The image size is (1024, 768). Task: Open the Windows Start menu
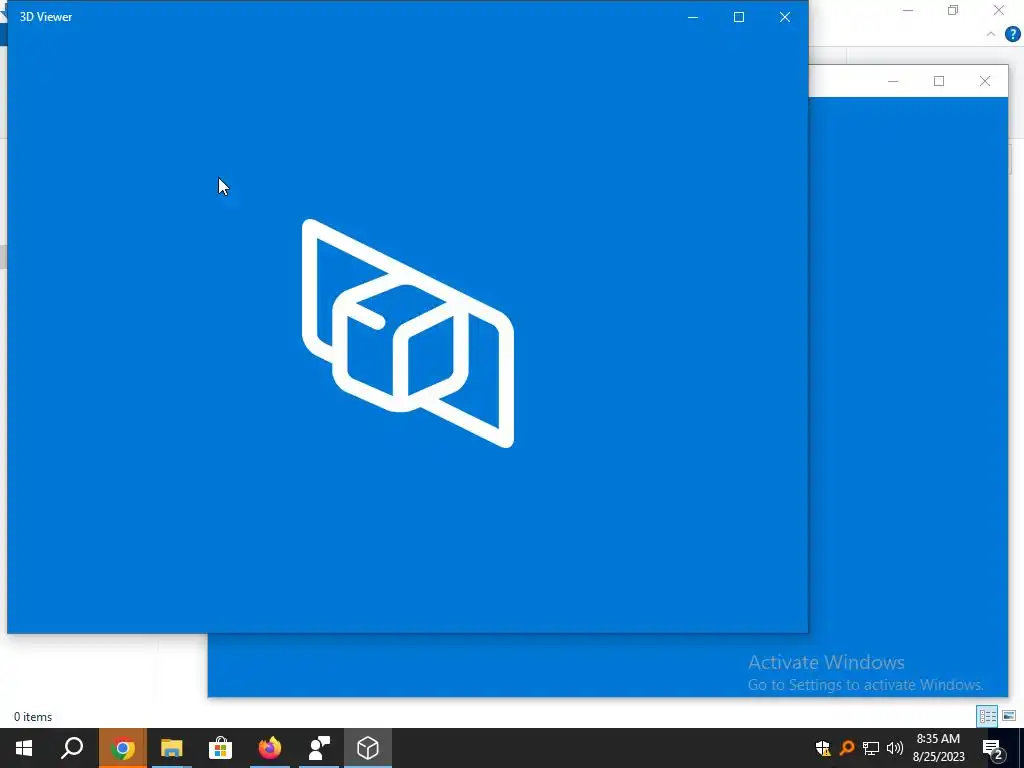click(24, 748)
